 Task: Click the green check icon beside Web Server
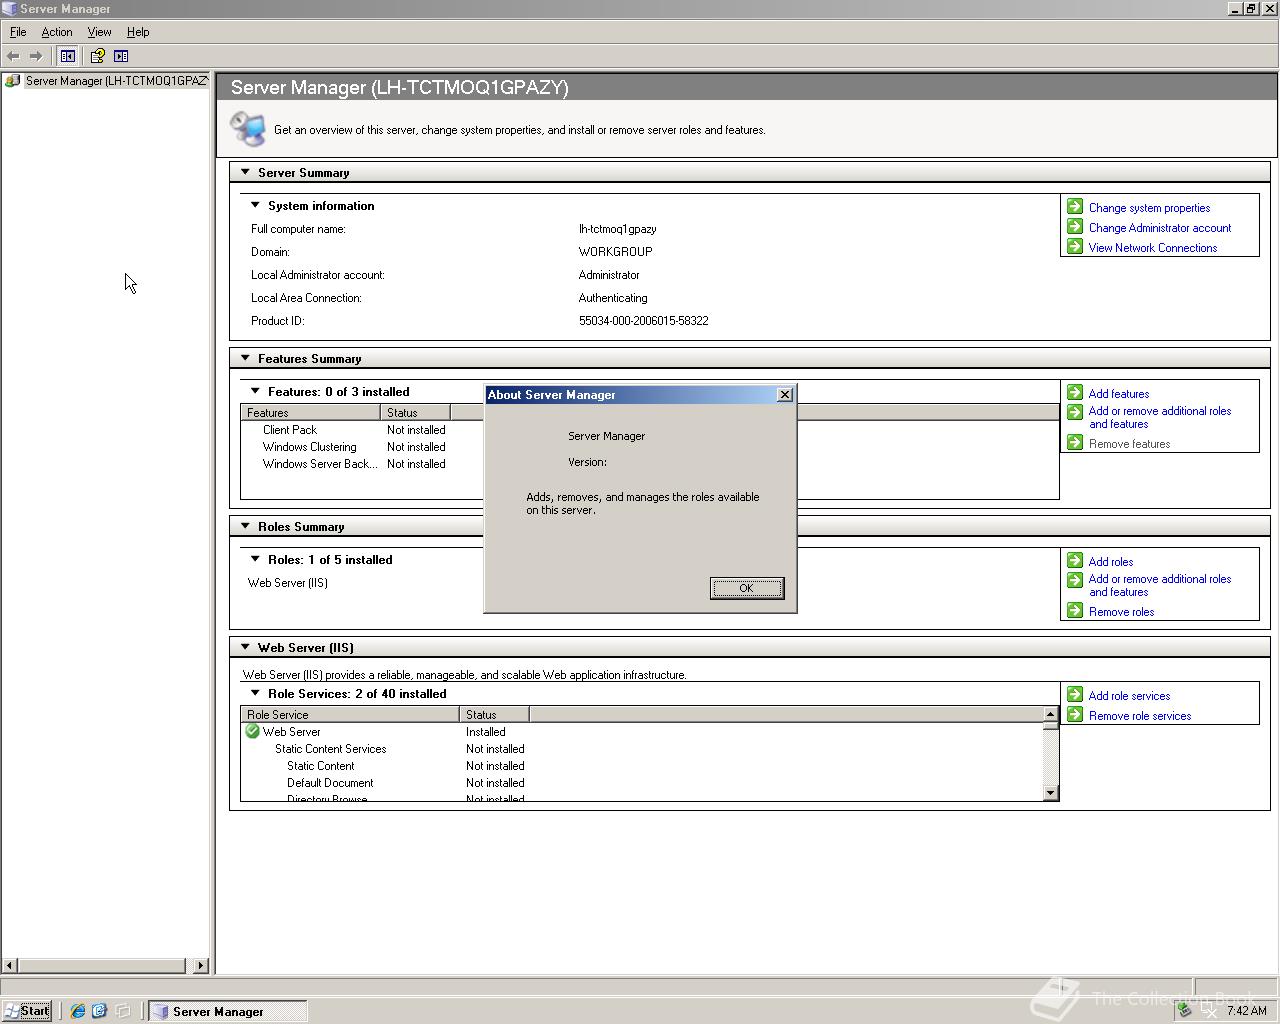click(x=253, y=731)
